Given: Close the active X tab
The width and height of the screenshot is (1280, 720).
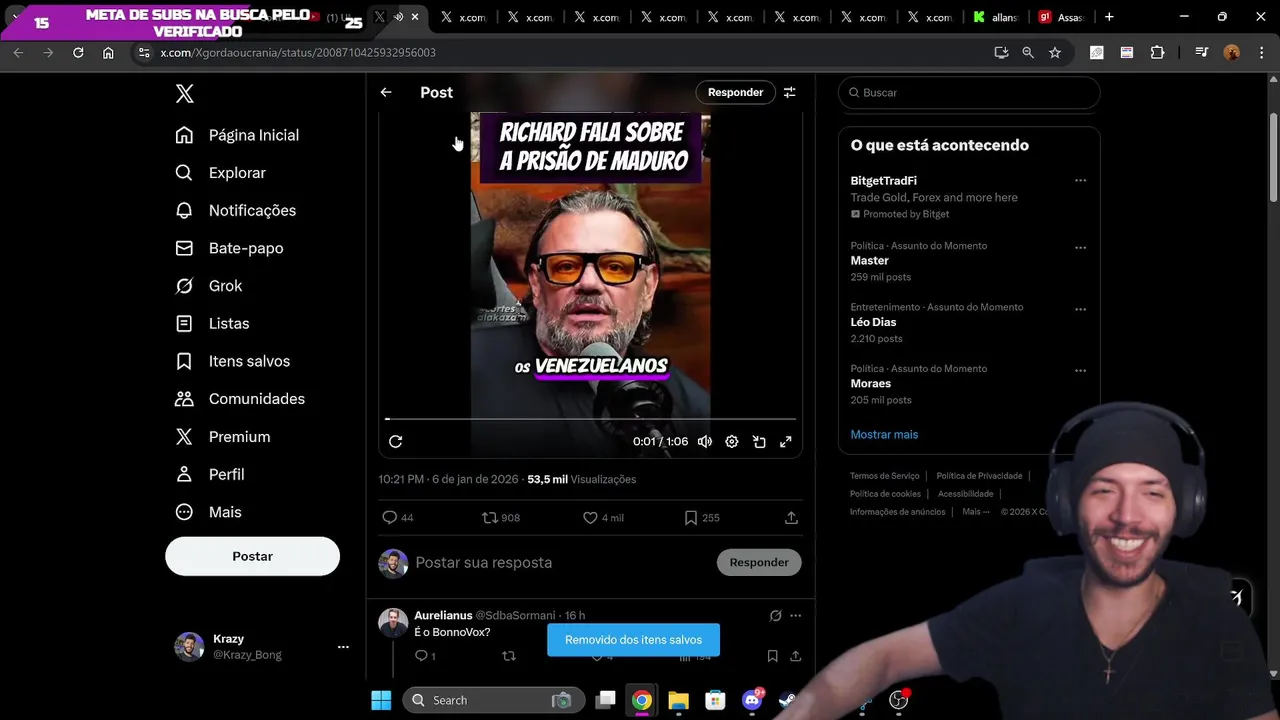Looking at the screenshot, I should (x=415, y=17).
